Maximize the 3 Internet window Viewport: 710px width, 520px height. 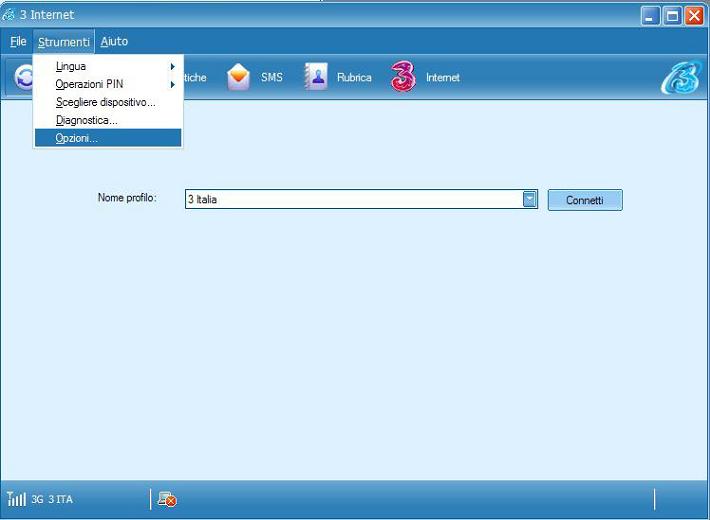tap(673, 15)
